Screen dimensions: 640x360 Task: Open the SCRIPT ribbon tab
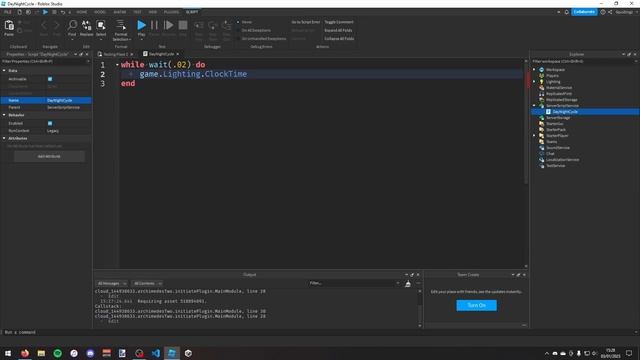192,12
